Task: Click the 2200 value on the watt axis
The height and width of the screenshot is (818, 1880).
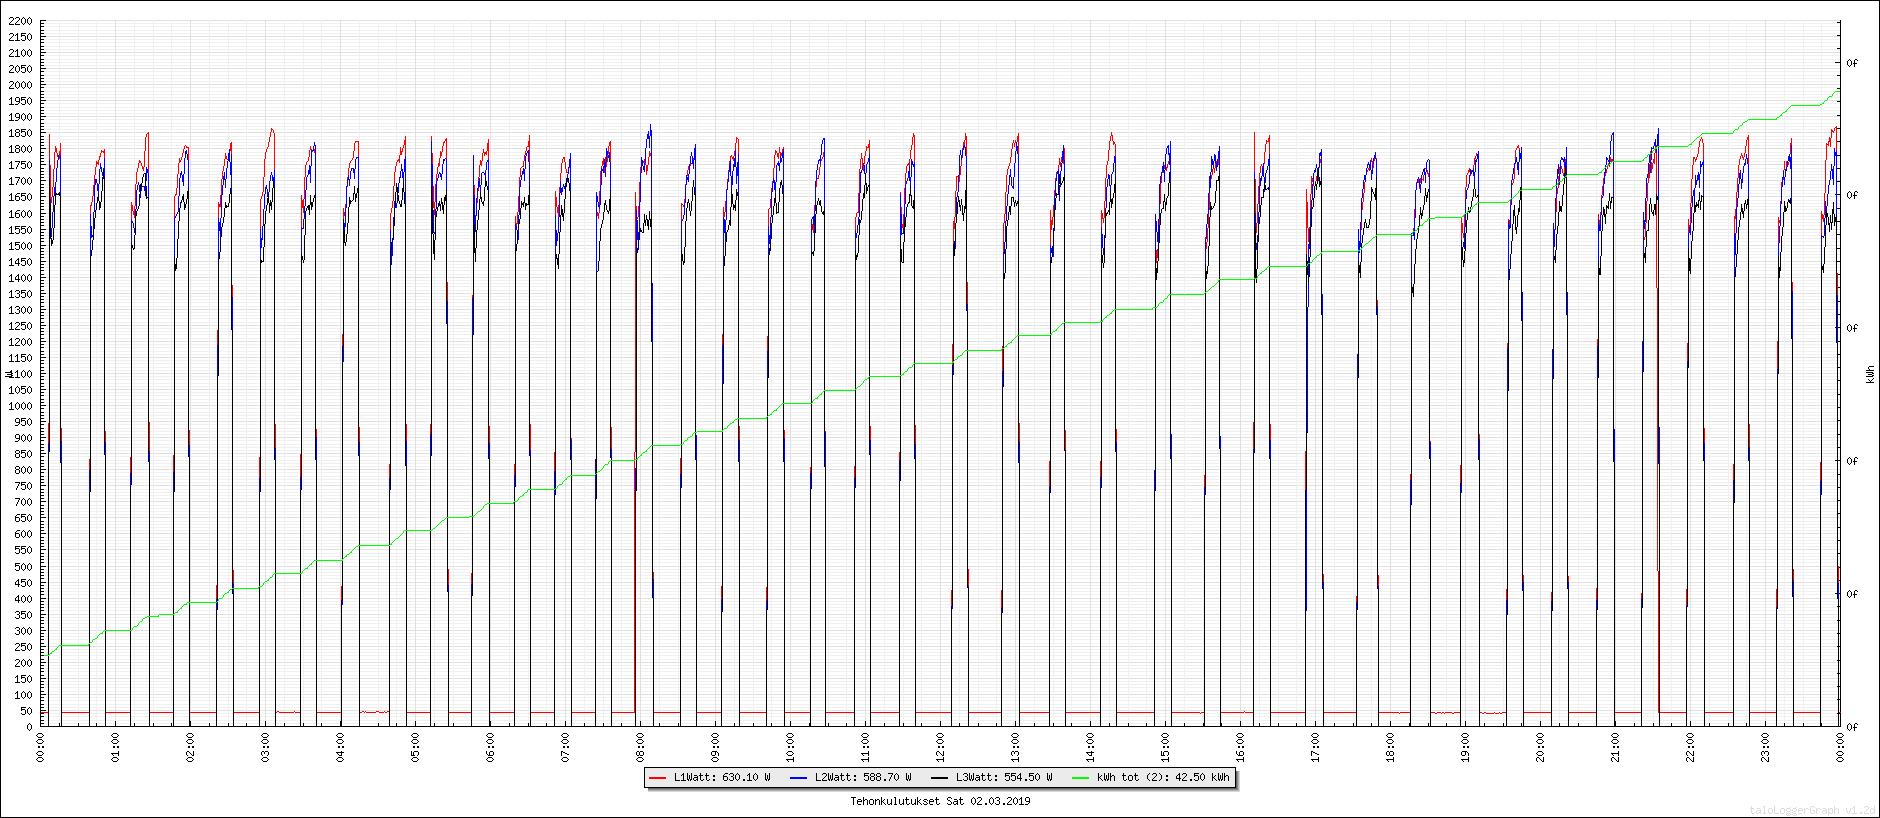Action: 20,21
